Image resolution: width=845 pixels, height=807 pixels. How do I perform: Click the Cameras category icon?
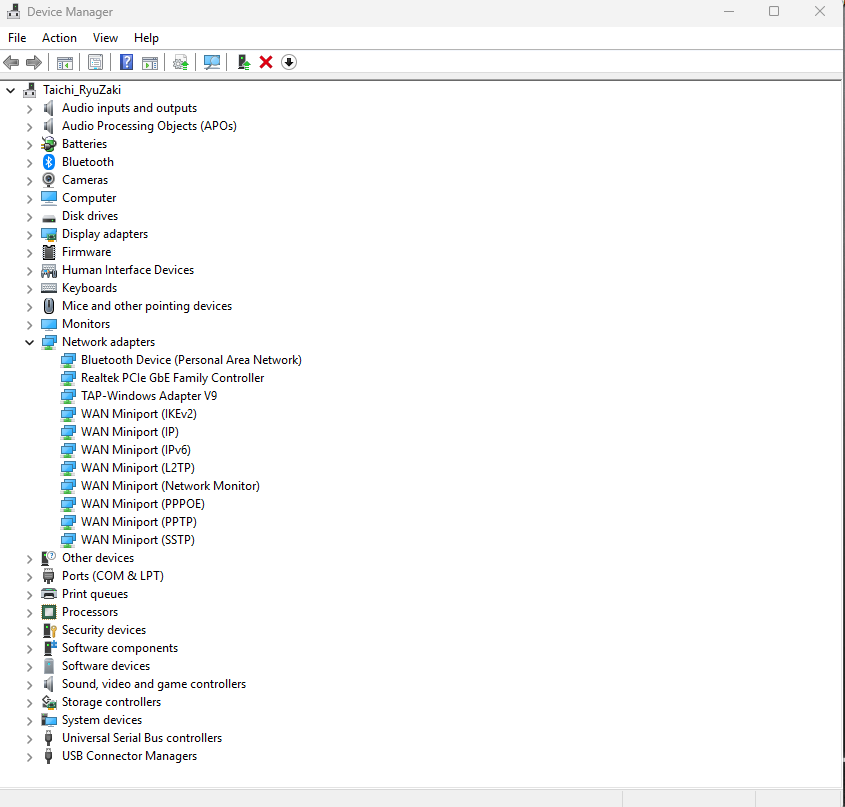click(x=49, y=180)
